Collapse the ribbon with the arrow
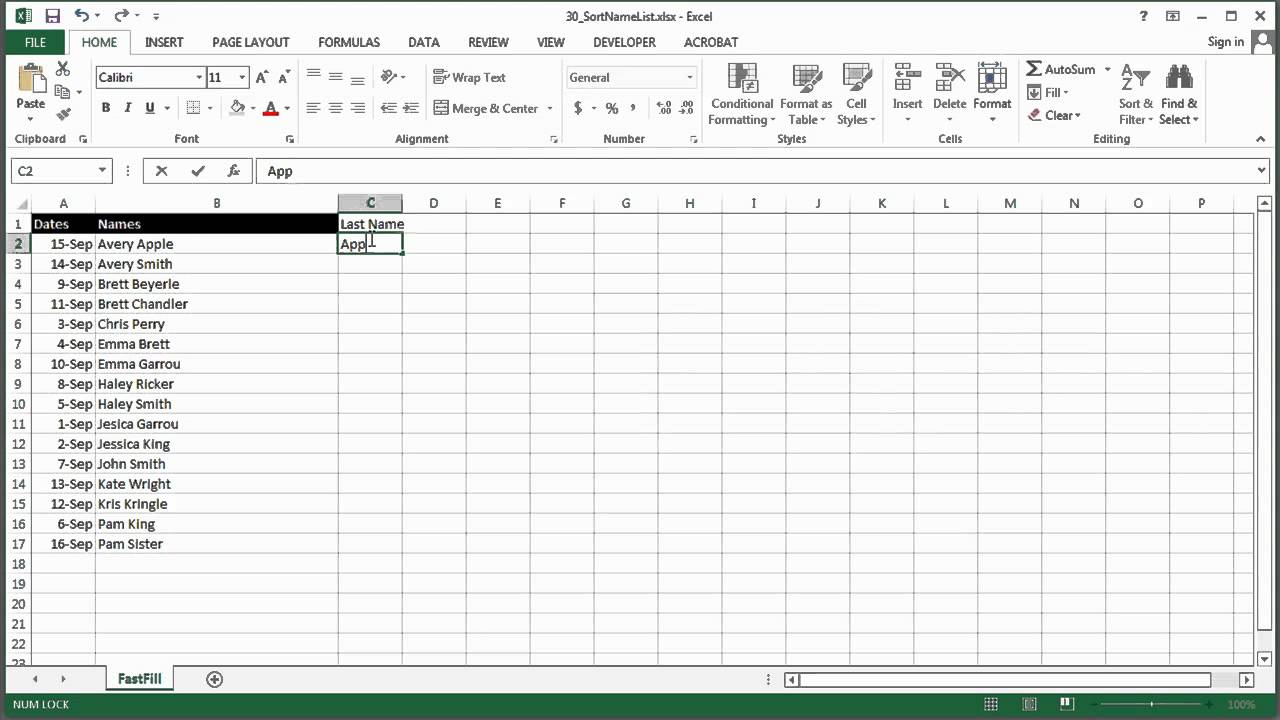 pos(1260,139)
